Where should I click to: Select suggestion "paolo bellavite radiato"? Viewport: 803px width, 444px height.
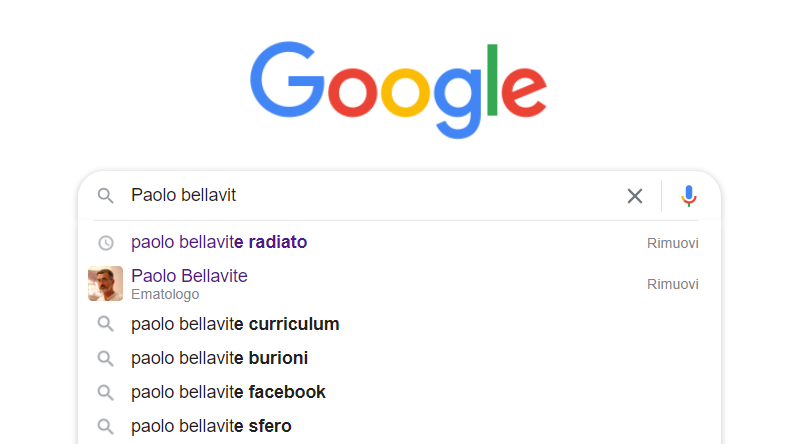219,242
